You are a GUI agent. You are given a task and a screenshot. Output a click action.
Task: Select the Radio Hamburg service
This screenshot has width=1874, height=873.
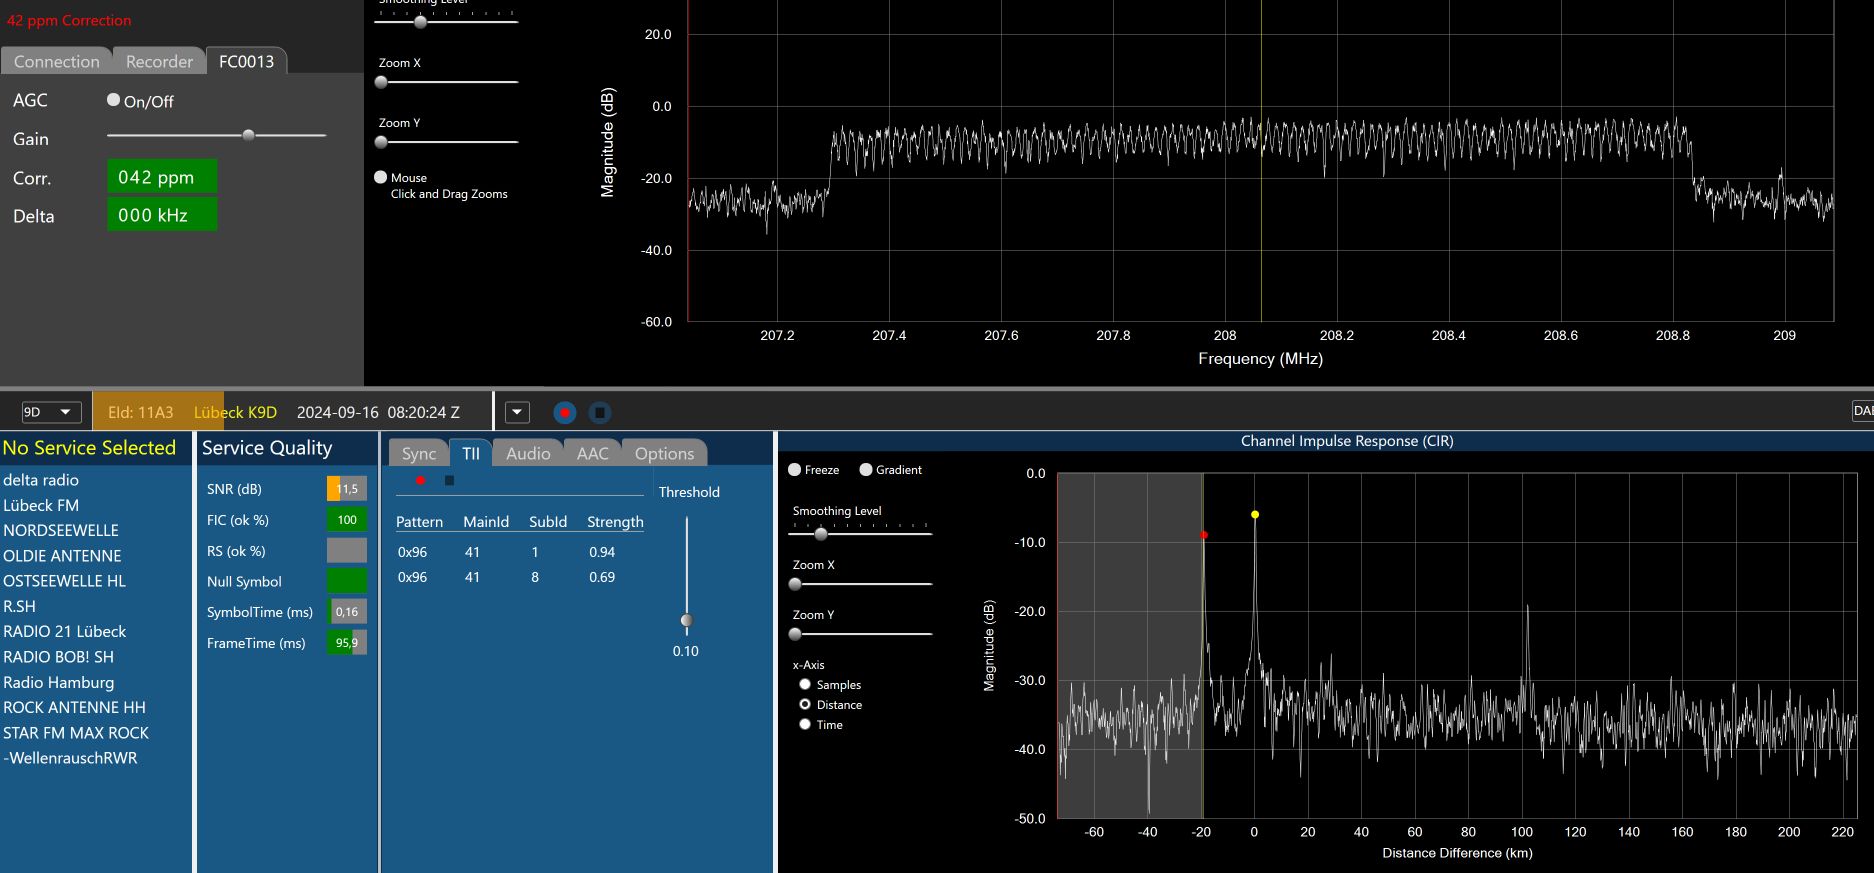pos(59,683)
